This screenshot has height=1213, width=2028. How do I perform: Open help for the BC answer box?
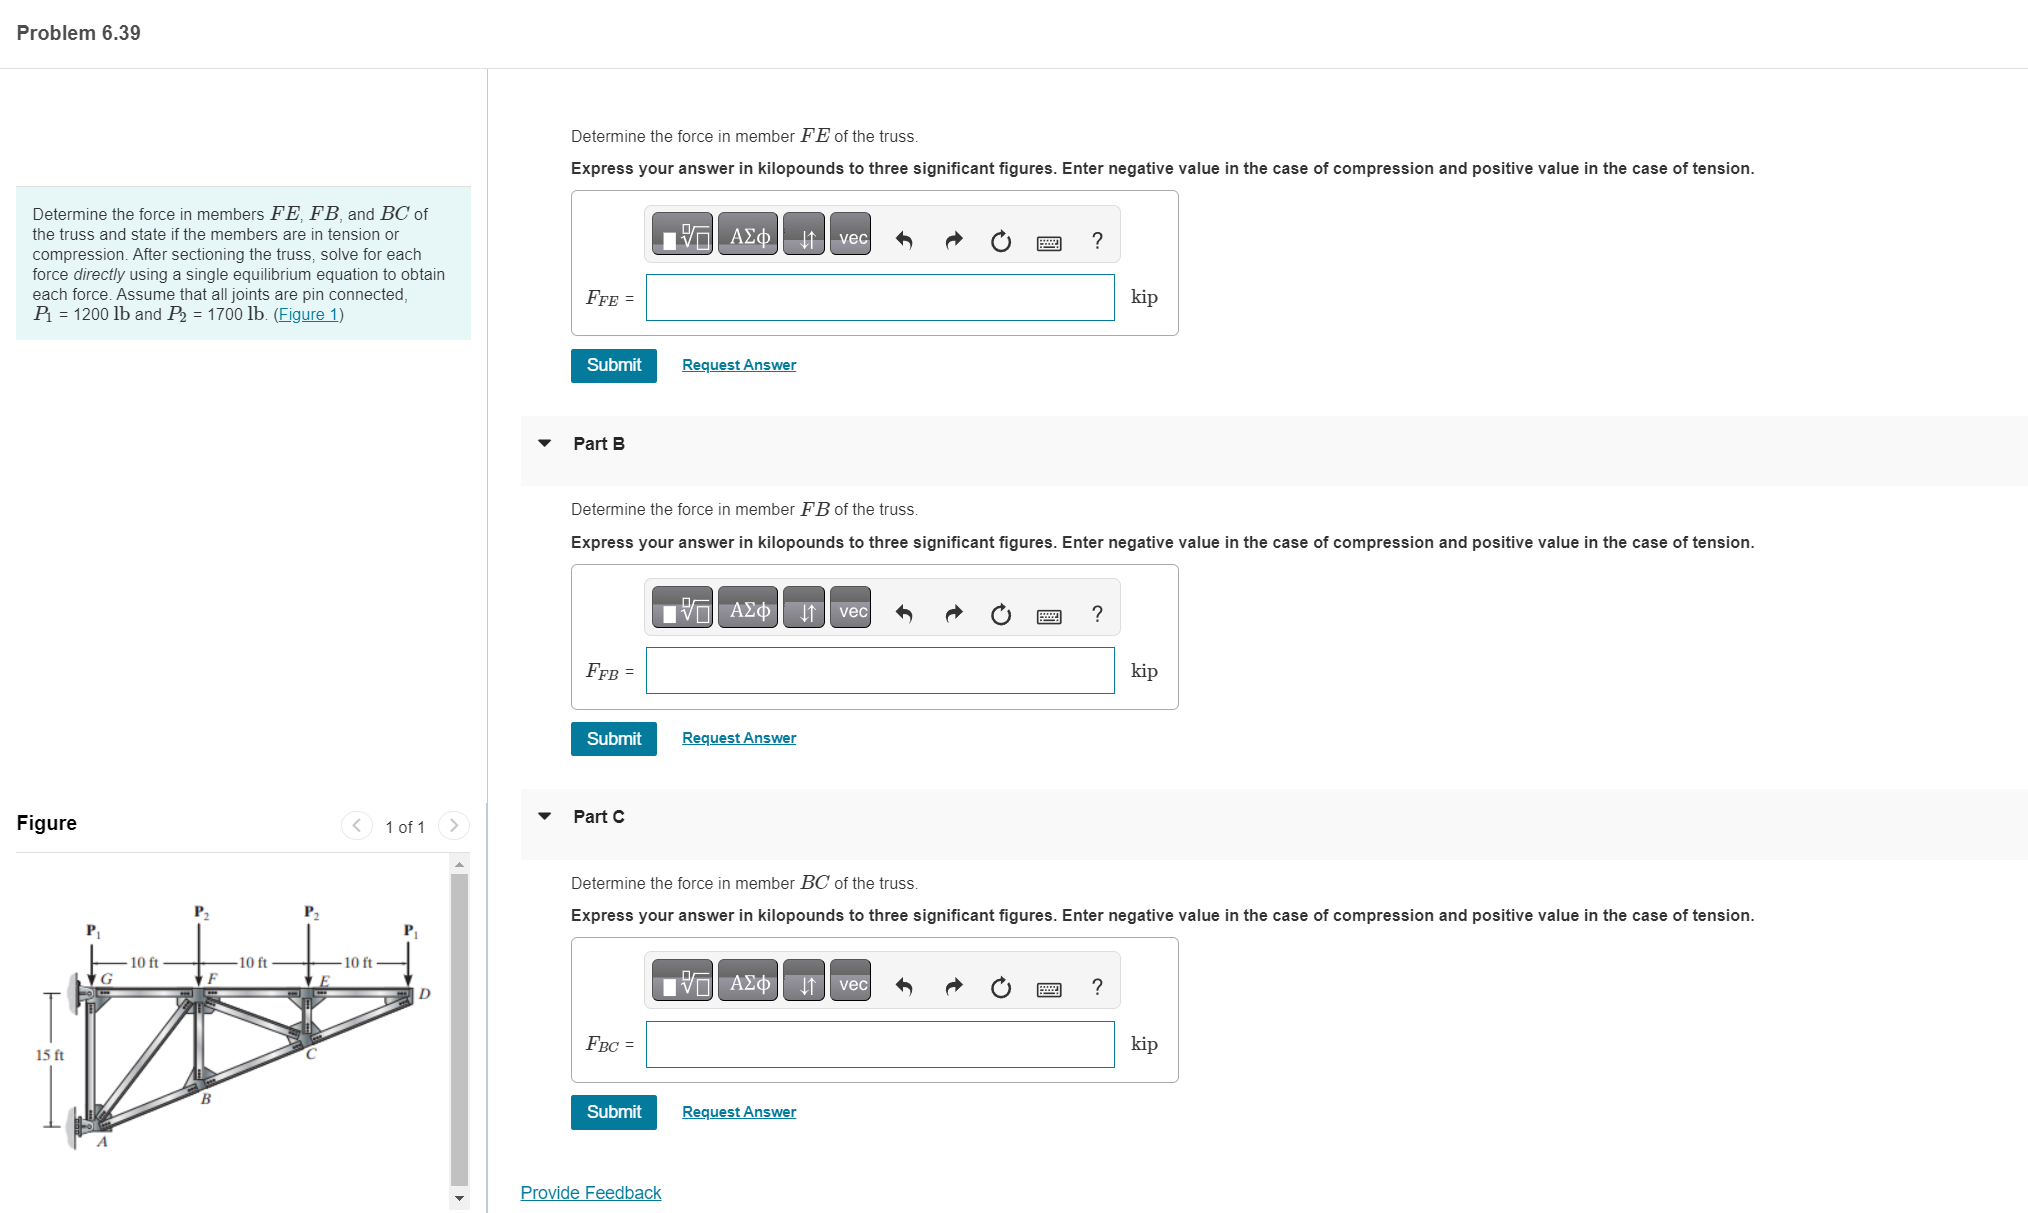(1097, 987)
